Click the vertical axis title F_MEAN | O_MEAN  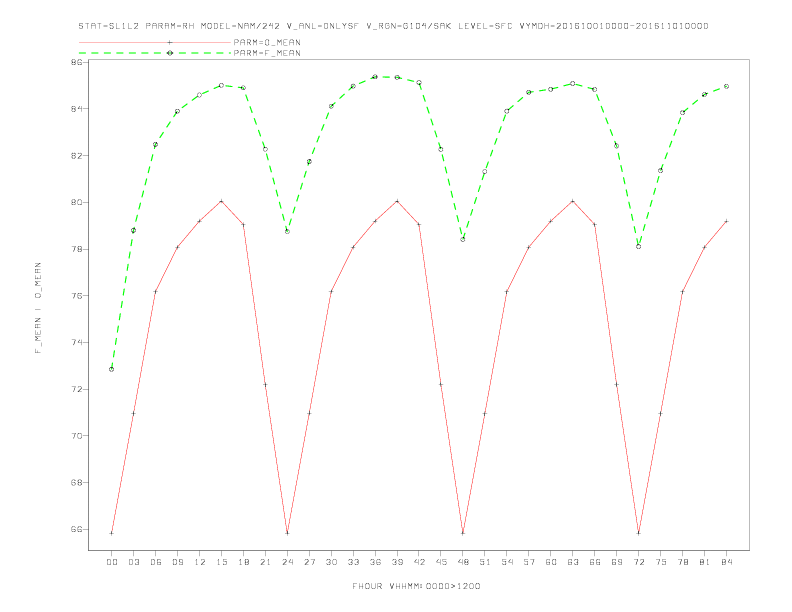(x=38, y=308)
